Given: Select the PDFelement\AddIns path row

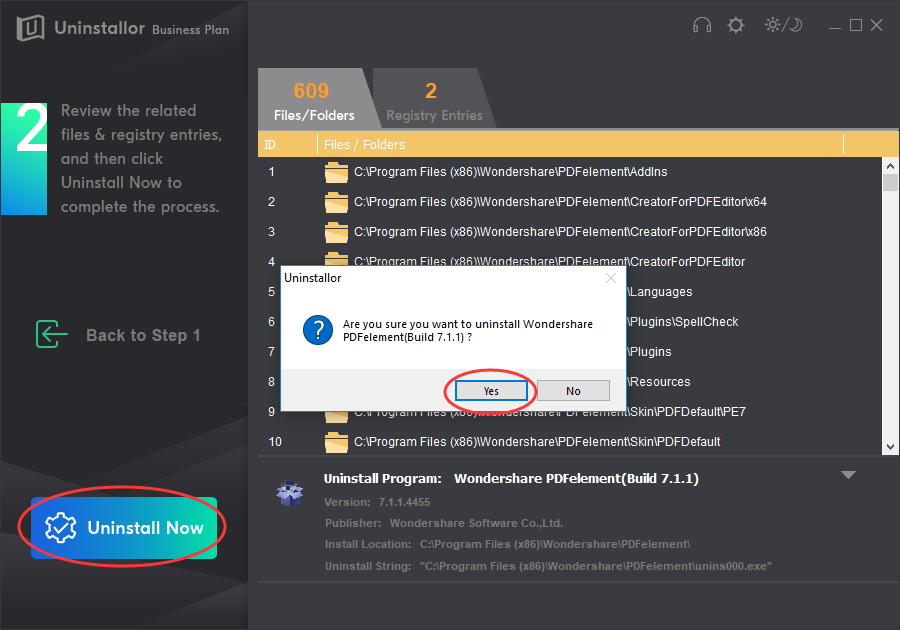Looking at the screenshot, I should click(x=570, y=172).
